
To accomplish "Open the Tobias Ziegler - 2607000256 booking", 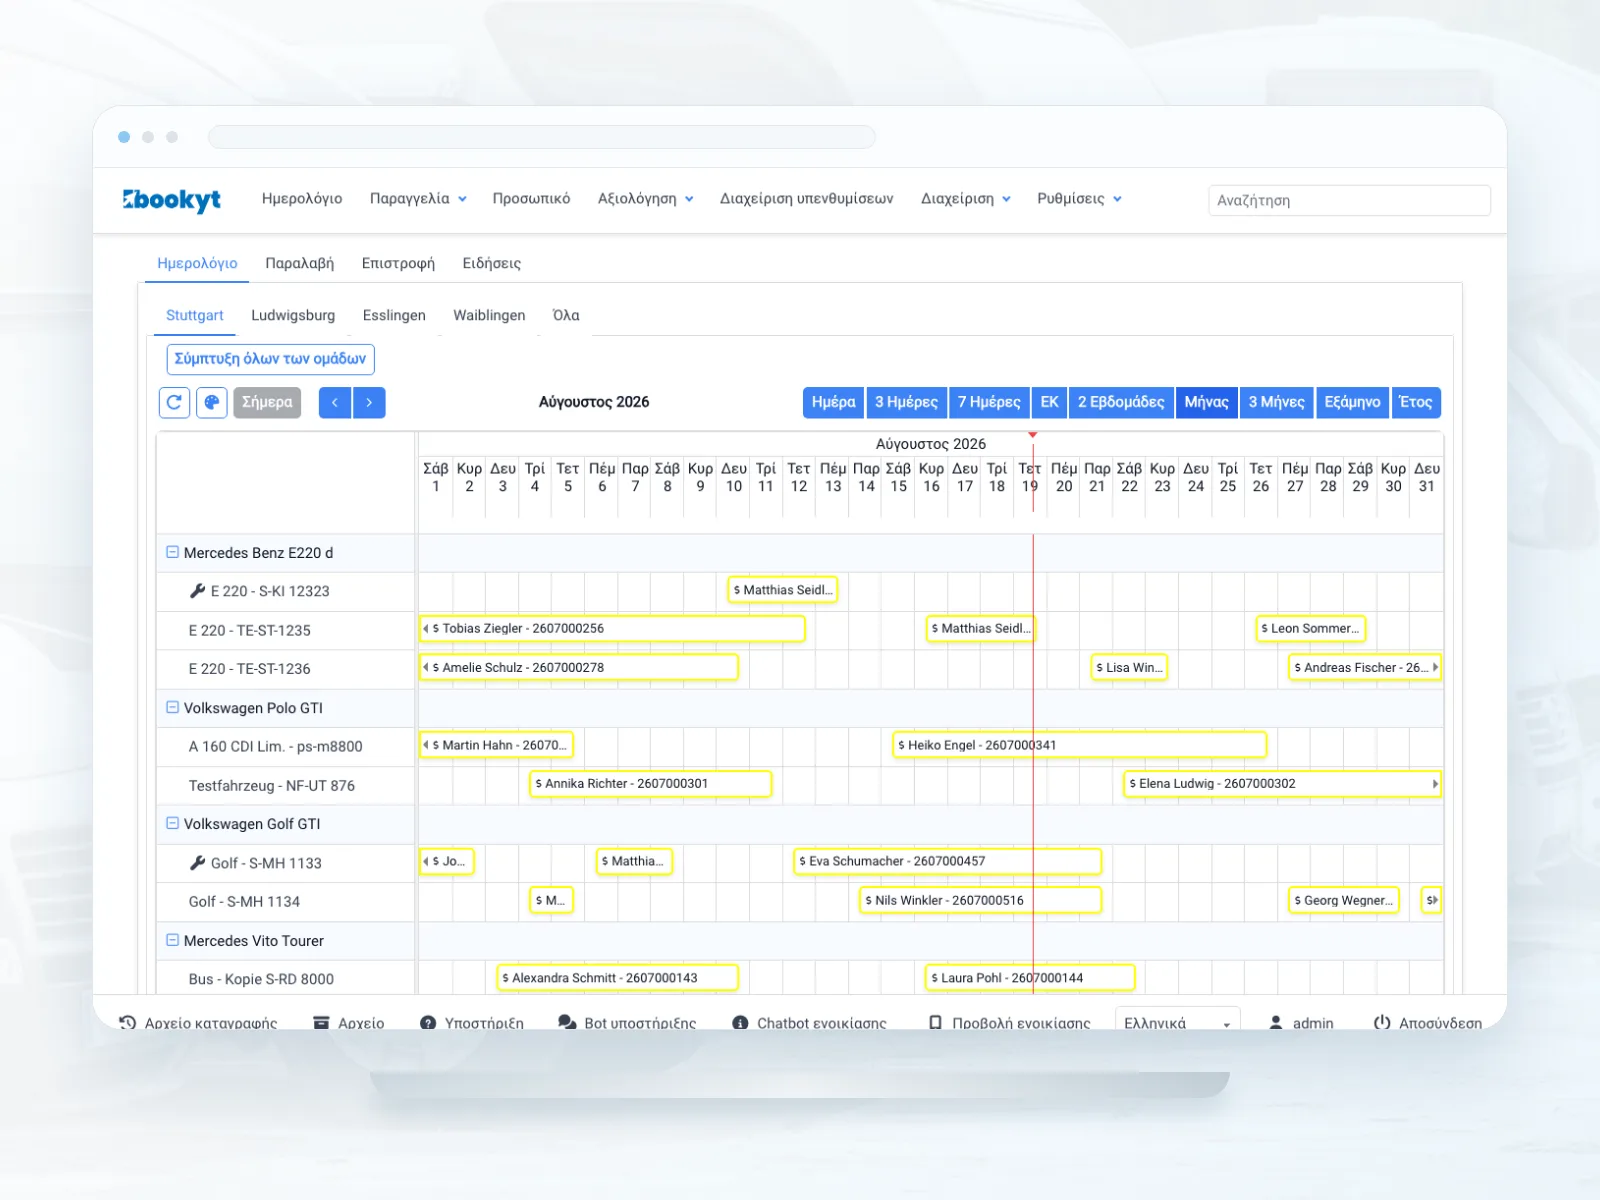I will click(612, 629).
